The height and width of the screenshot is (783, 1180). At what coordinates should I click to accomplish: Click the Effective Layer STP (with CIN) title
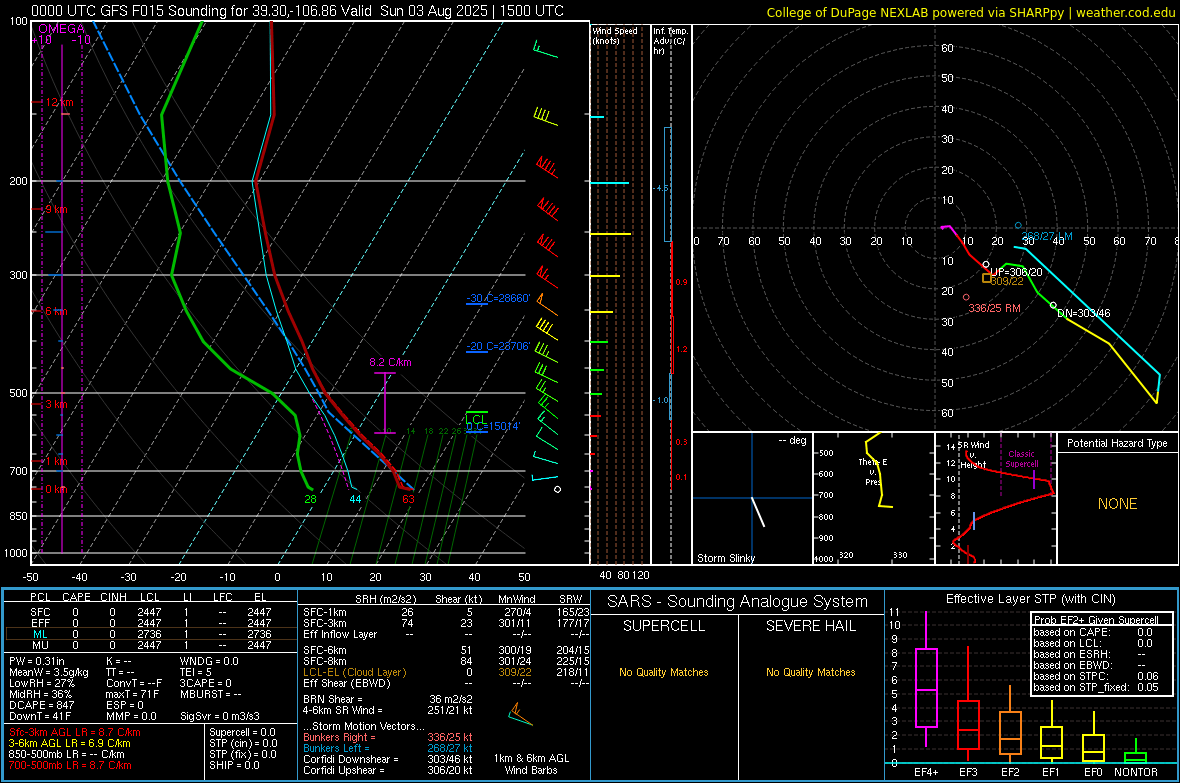pyautogui.click(x=1030, y=599)
